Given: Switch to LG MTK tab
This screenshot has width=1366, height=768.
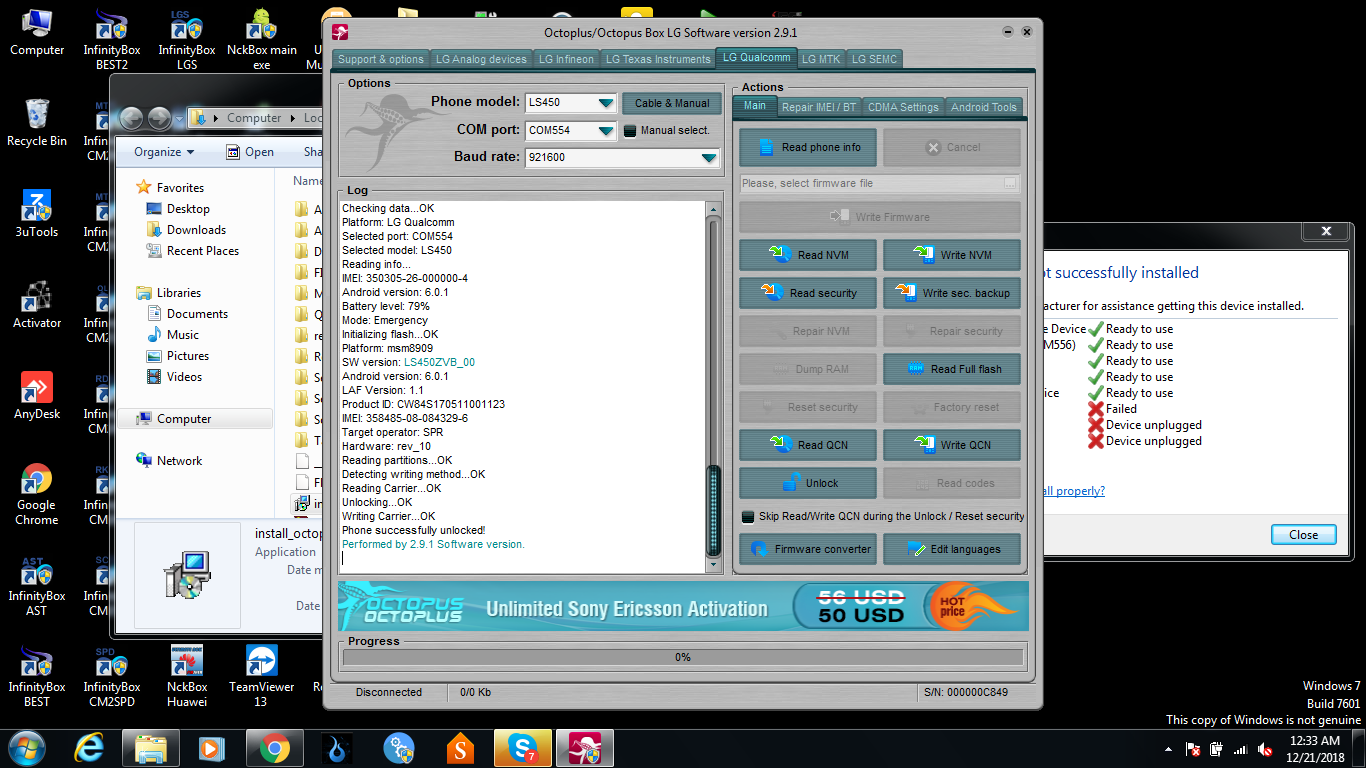Looking at the screenshot, I should (821, 59).
